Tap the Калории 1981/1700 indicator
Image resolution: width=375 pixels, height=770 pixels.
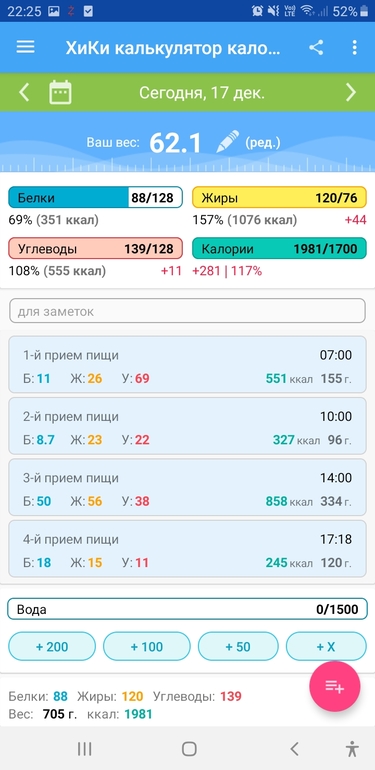click(x=279, y=249)
